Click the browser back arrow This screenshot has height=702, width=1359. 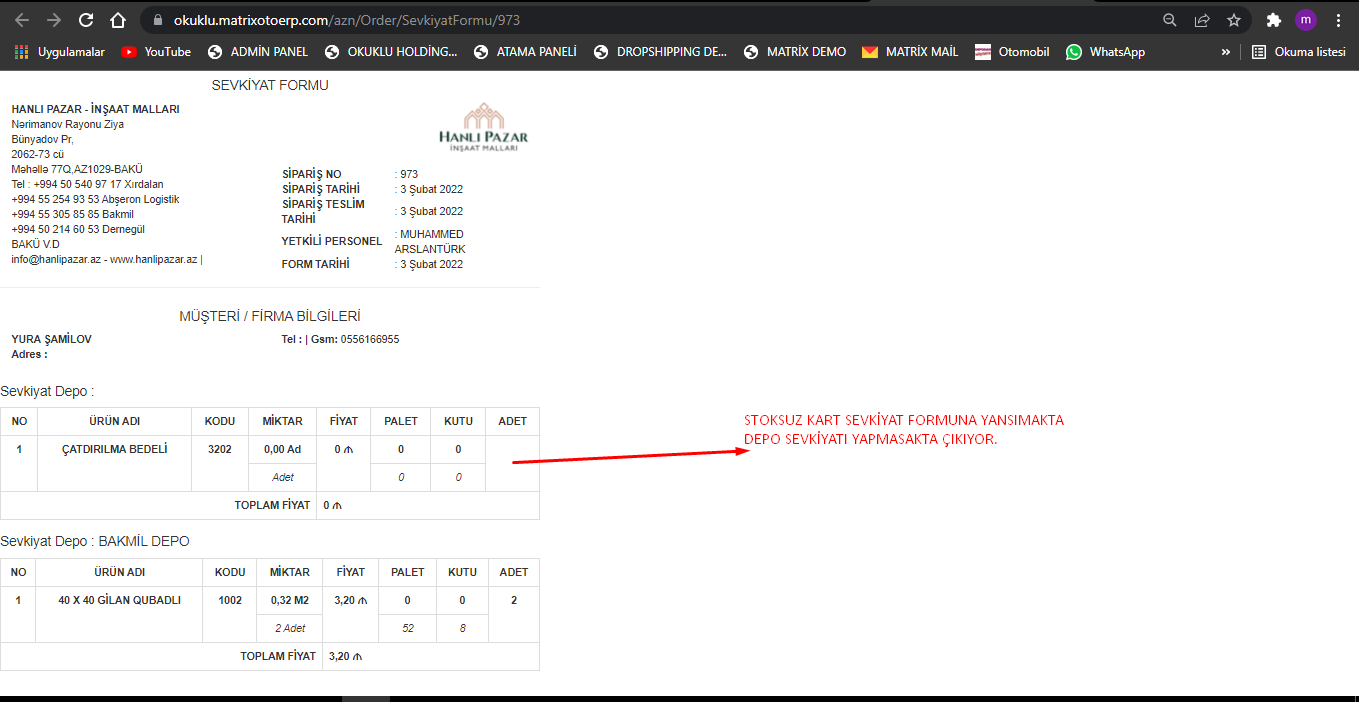[x=22, y=20]
